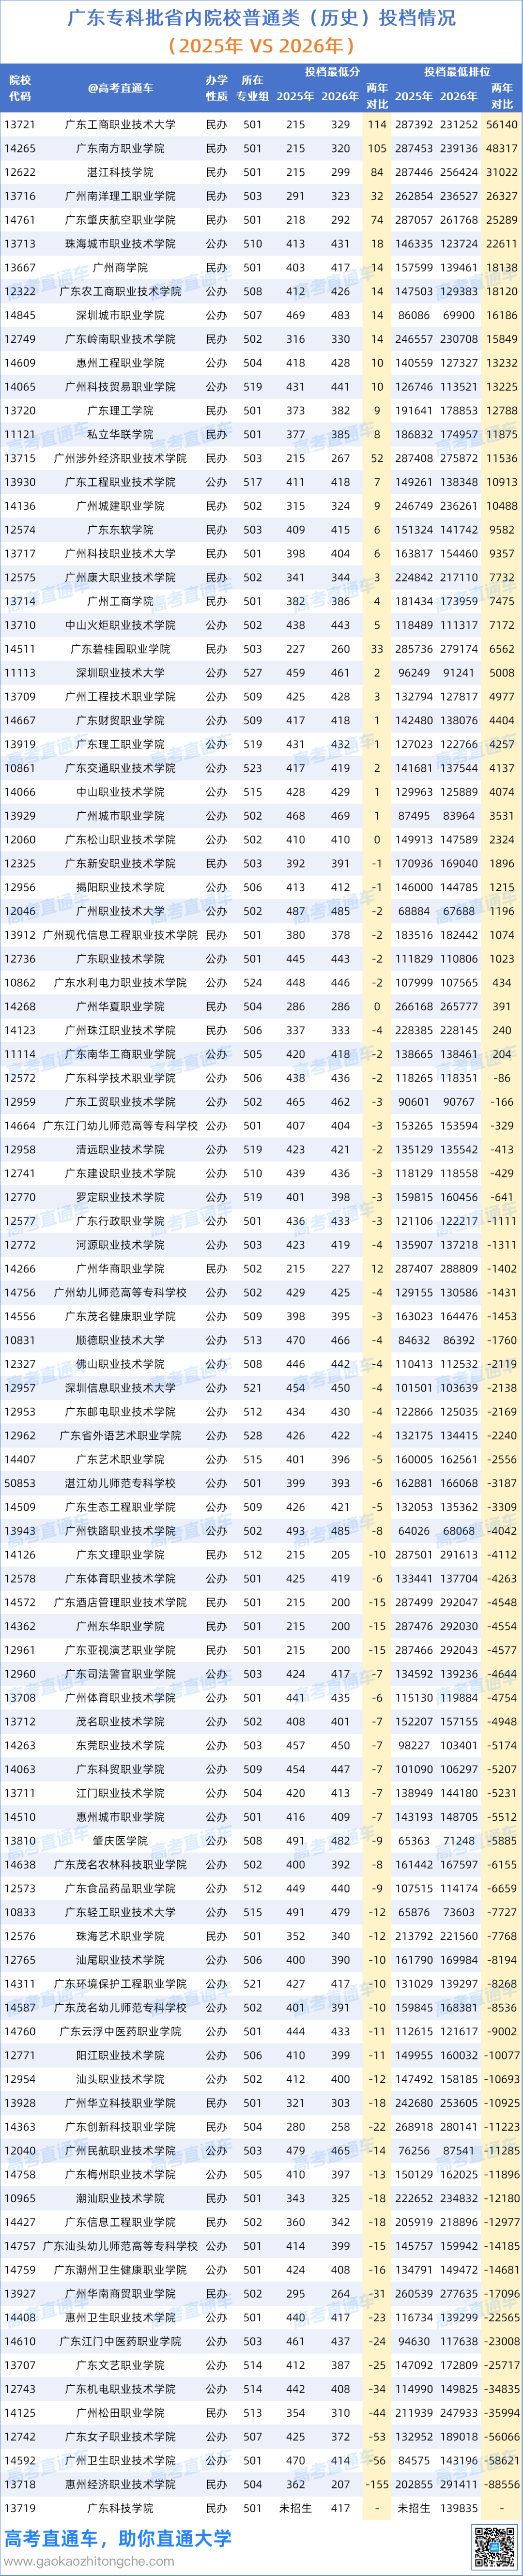Click the 办学性质 column header

[x=216, y=88]
